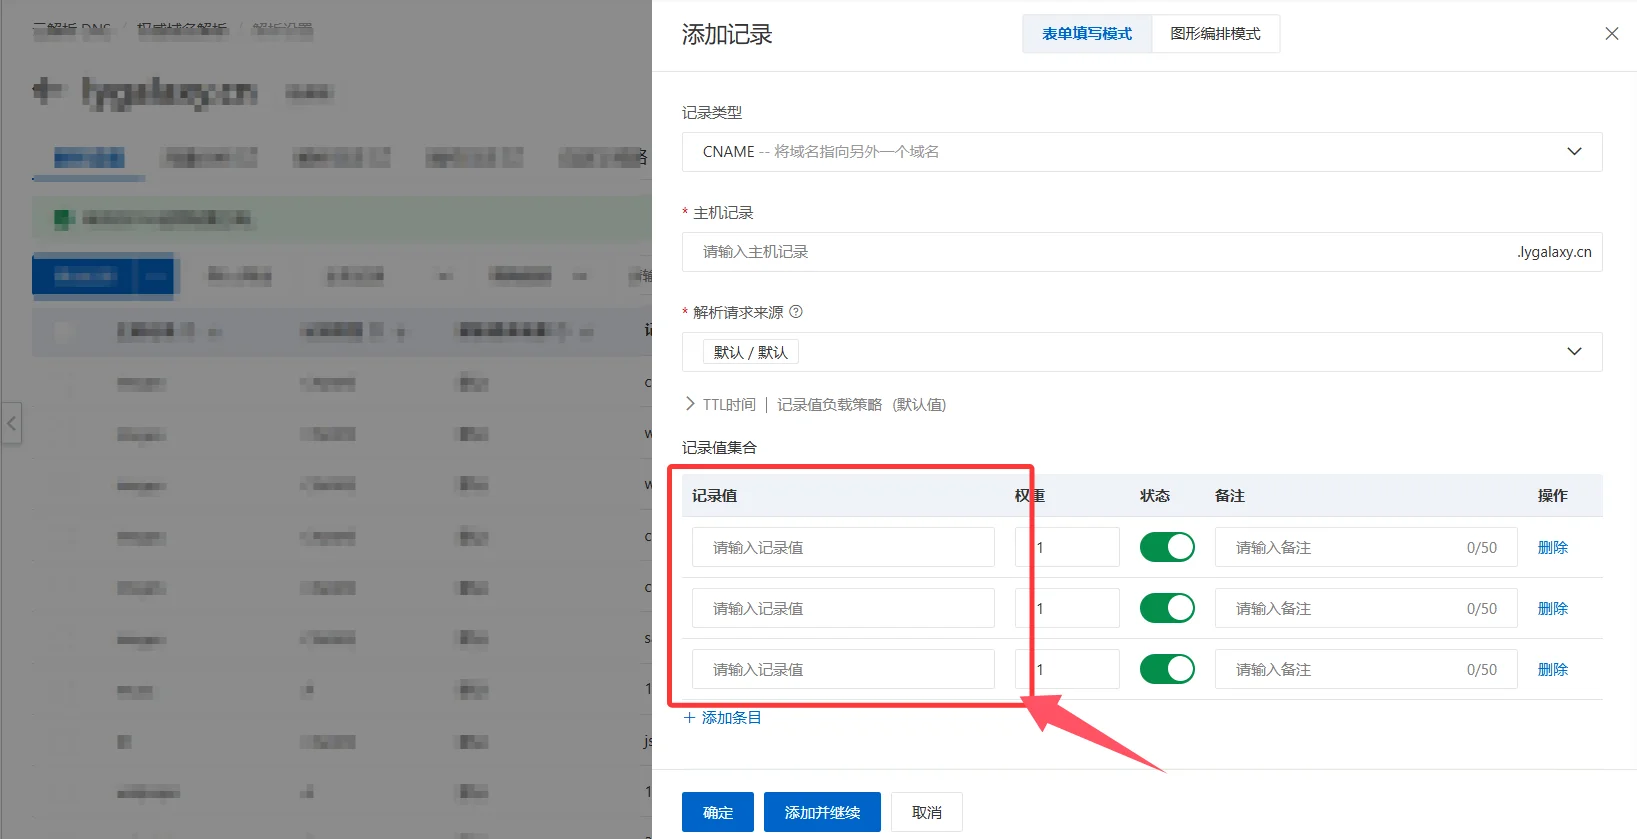
Task: Switch to 图形编排模式 tab
Action: (1215, 34)
